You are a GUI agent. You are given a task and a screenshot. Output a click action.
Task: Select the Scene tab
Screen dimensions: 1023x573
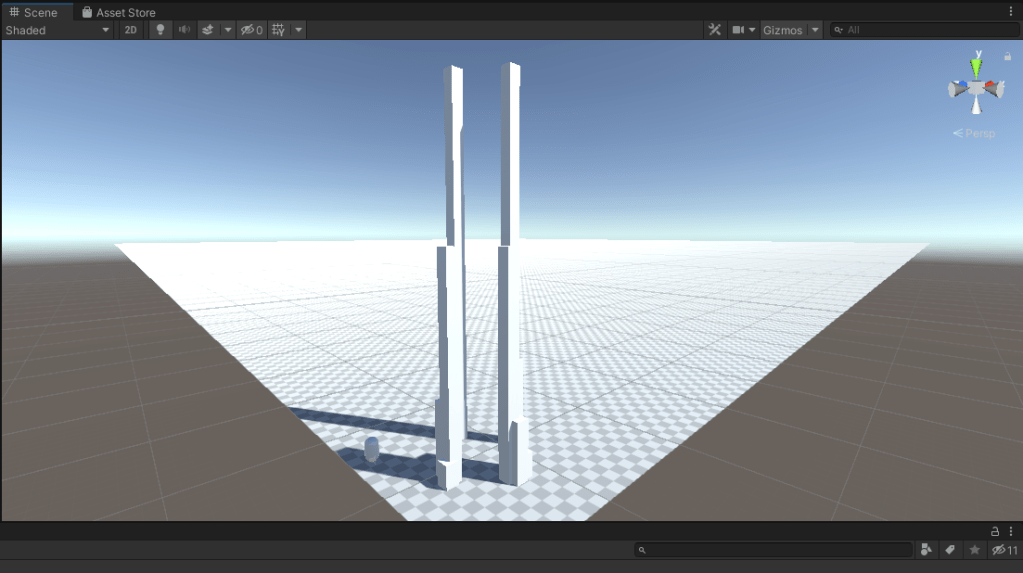35,12
